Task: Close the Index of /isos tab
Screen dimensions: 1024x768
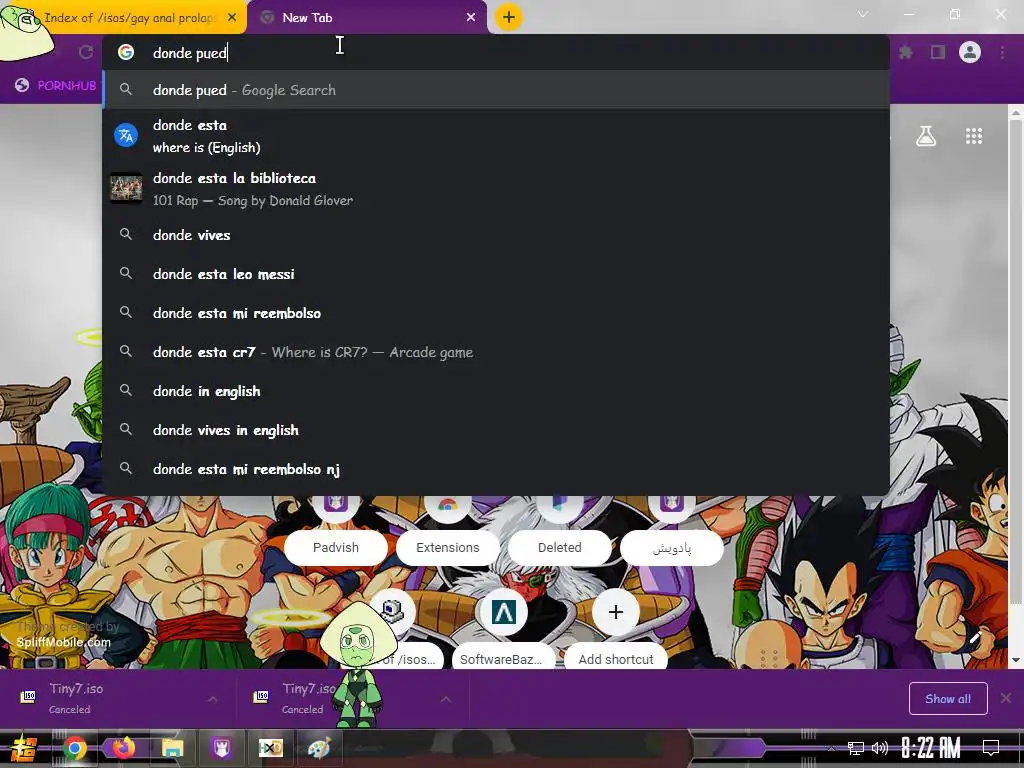Action: (232, 18)
